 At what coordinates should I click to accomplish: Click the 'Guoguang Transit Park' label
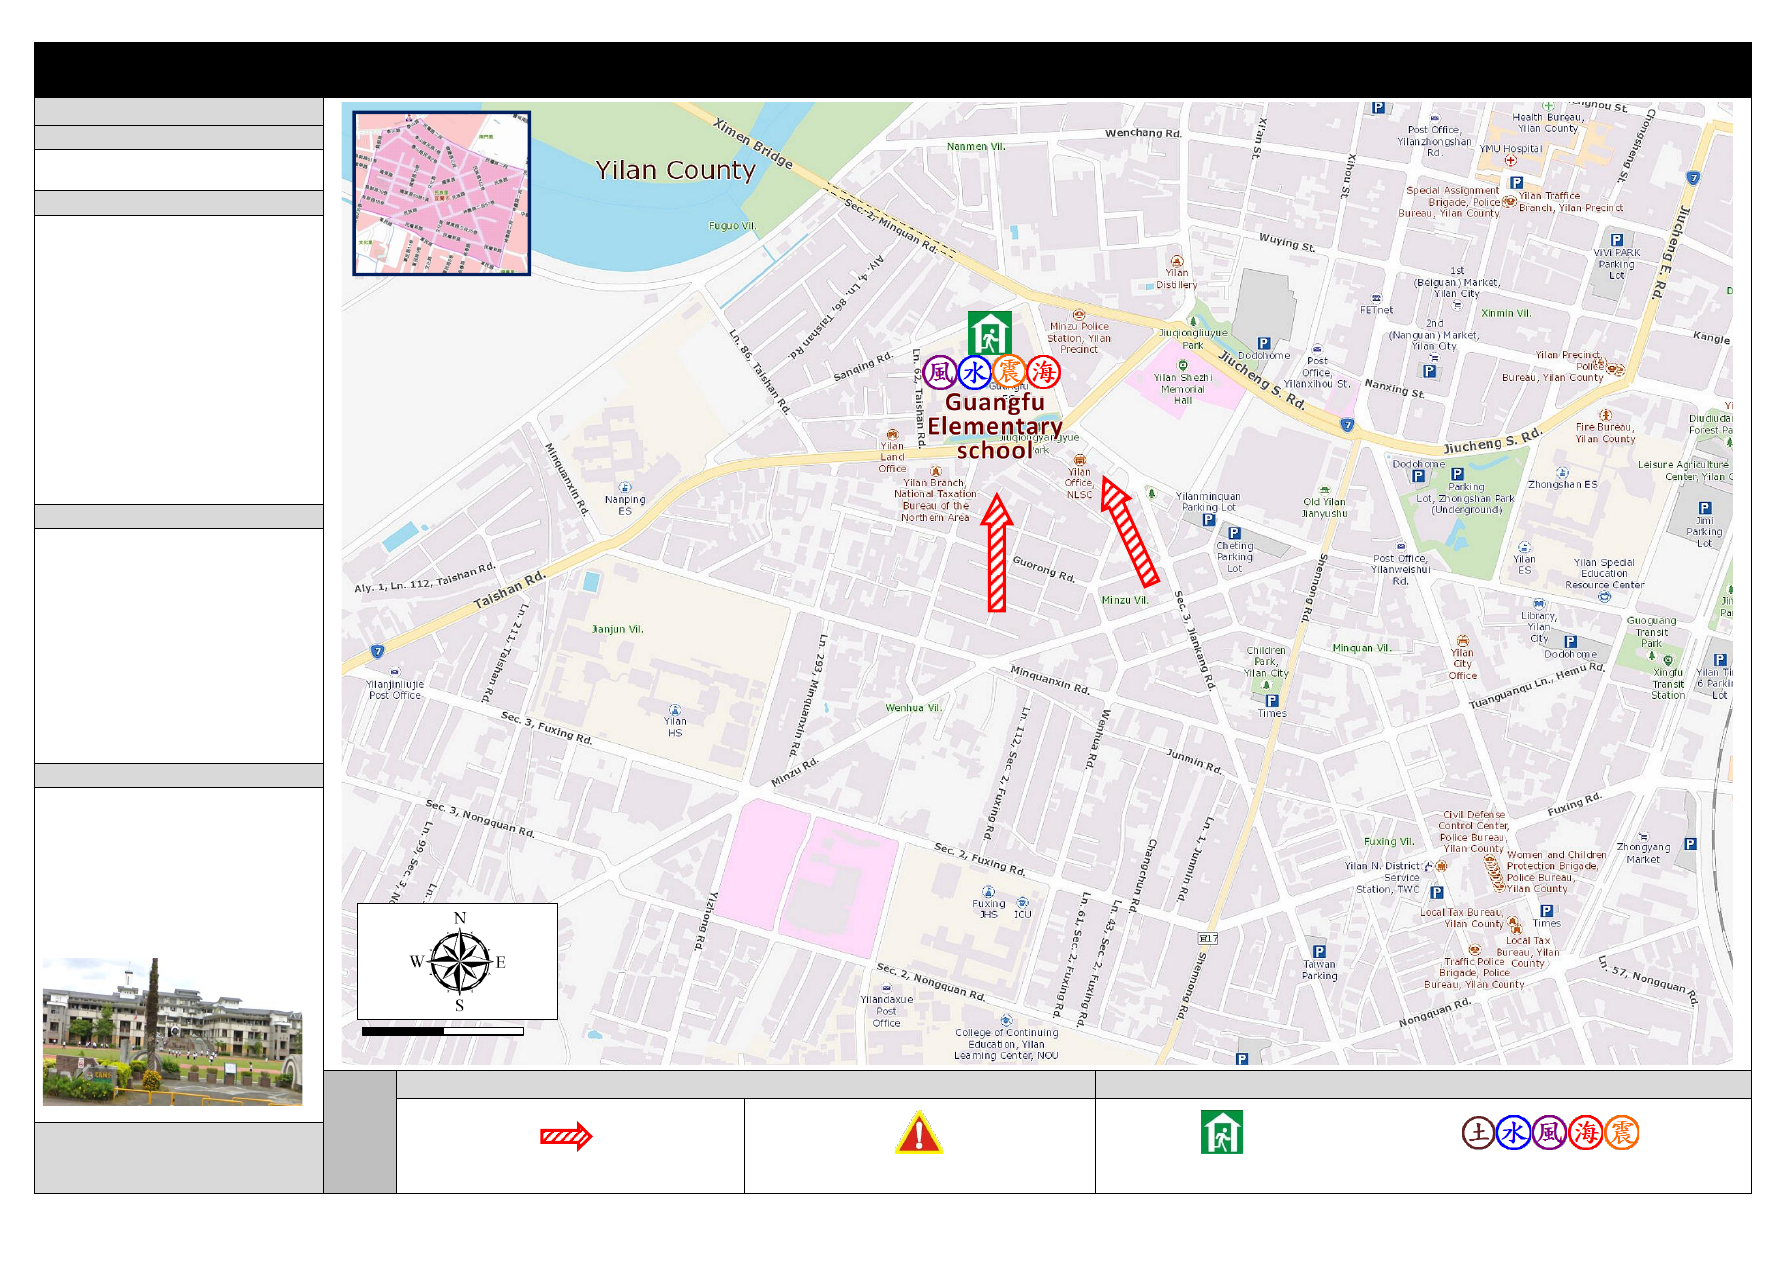(1652, 632)
